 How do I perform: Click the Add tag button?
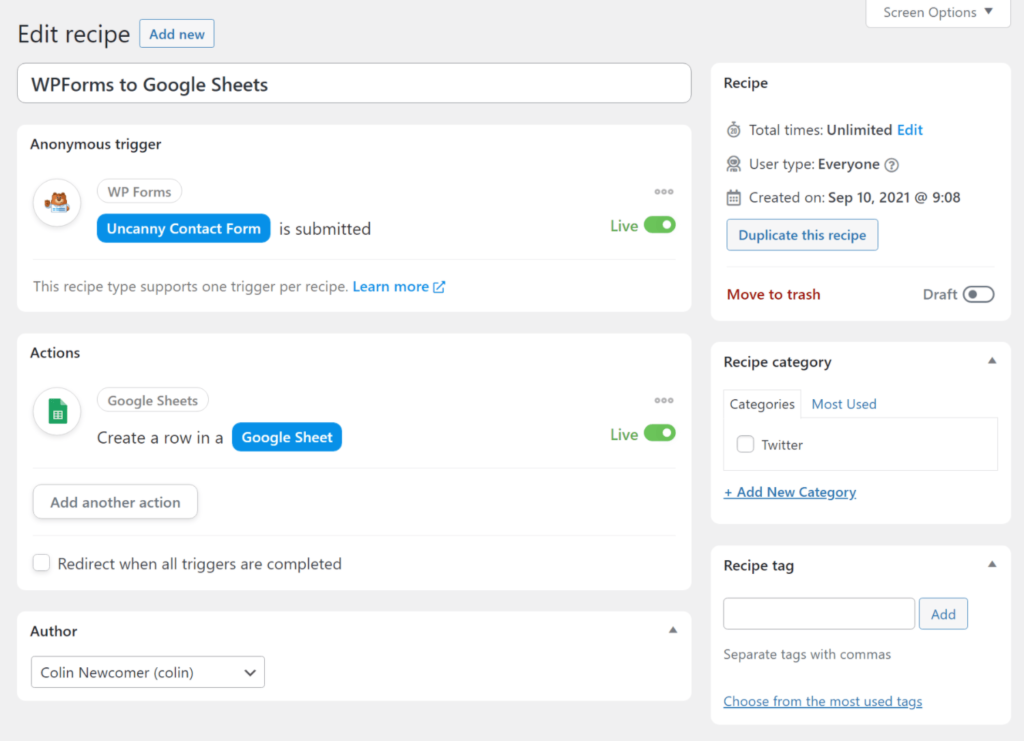coord(943,614)
